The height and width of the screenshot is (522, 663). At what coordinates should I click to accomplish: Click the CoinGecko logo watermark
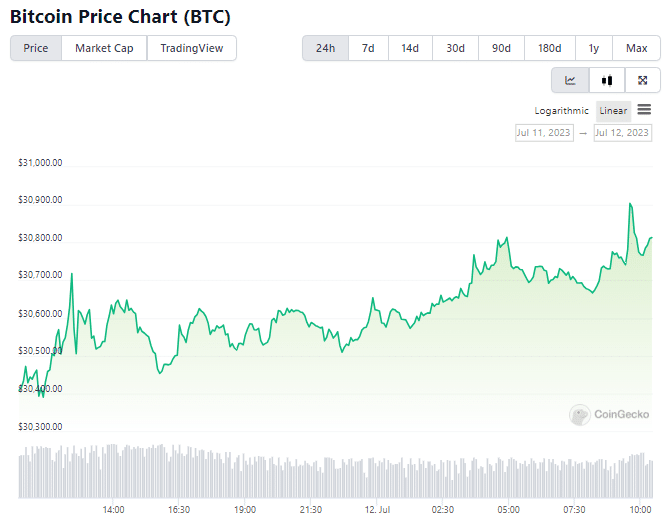(x=609, y=414)
